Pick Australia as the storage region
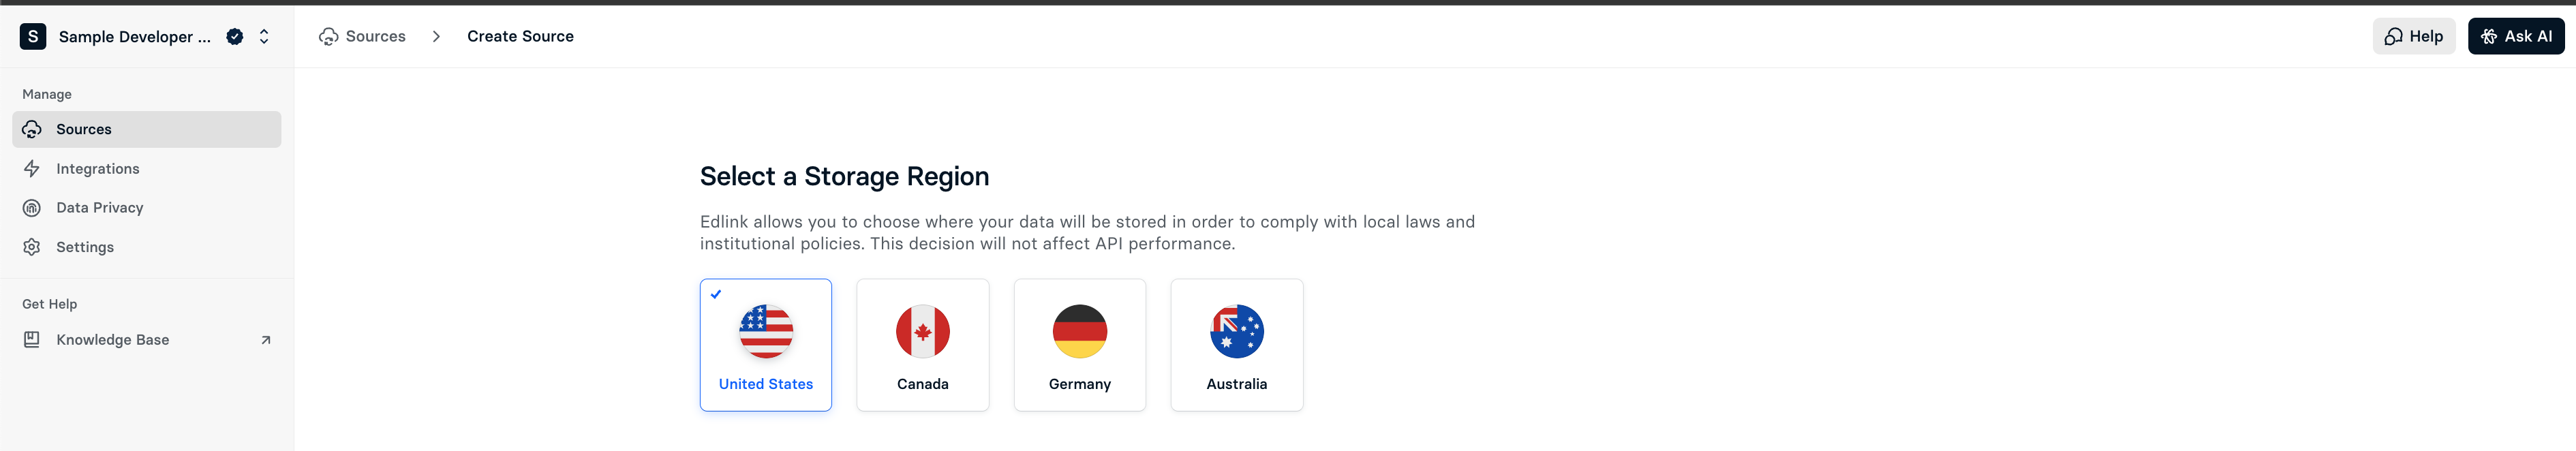The height and width of the screenshot is (451, 2576). [x=1236, y=345]
